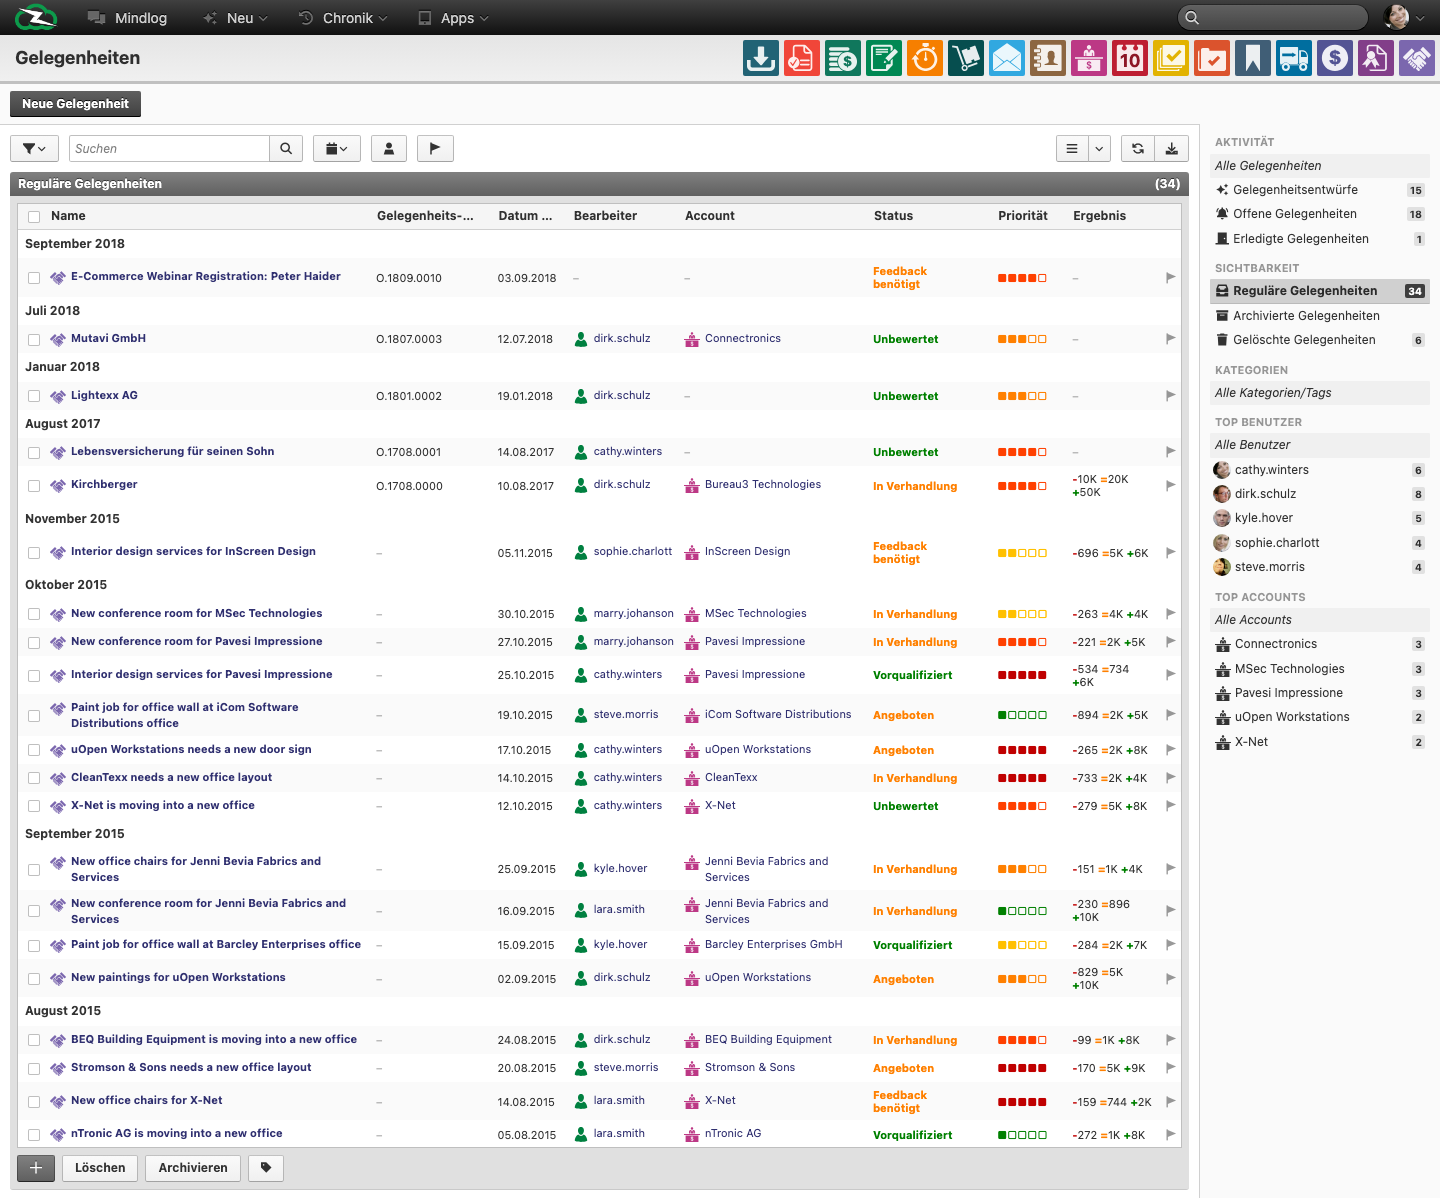Click the tag icon in the bottom bar

click(266, 1168)
